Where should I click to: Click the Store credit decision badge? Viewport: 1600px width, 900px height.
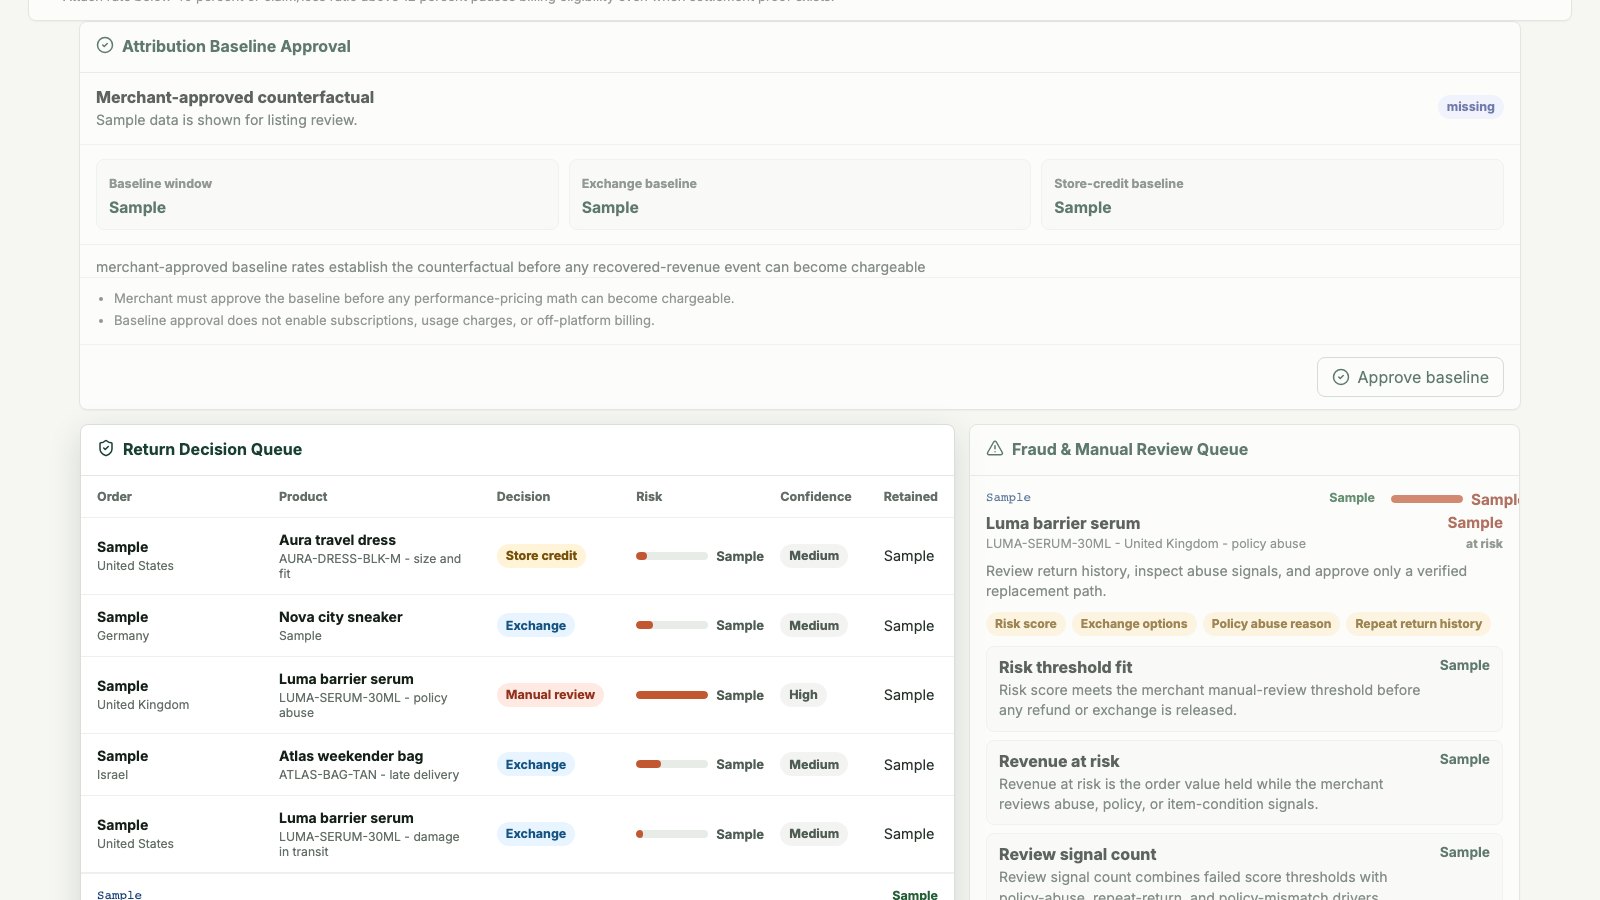click(x=541, y=556)
